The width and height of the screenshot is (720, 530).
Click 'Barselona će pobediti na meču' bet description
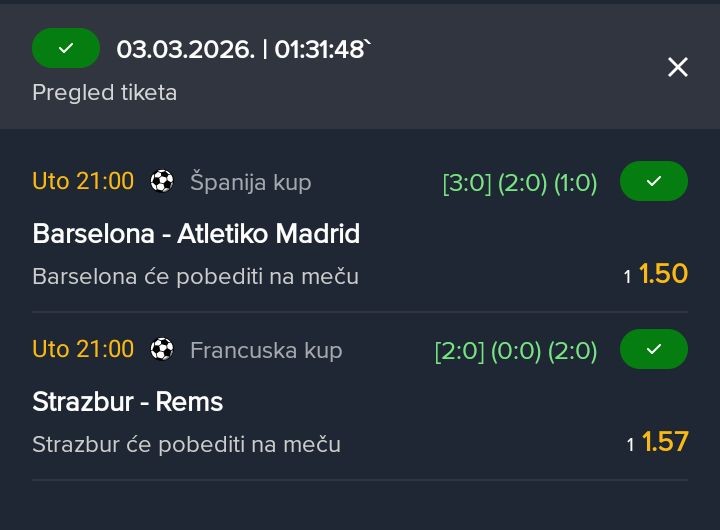[x=195, y=276]
